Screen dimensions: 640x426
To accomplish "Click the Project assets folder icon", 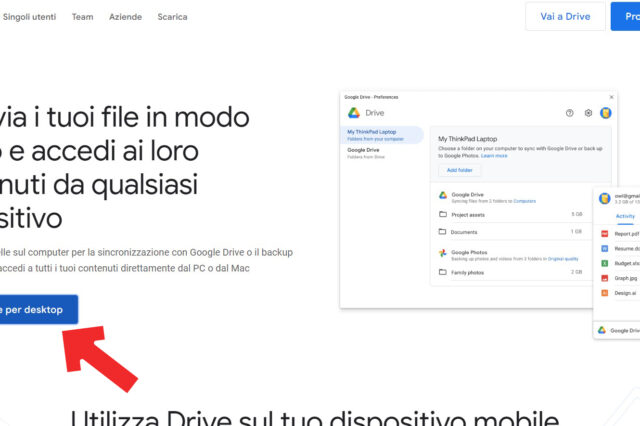I will (443, 214).
